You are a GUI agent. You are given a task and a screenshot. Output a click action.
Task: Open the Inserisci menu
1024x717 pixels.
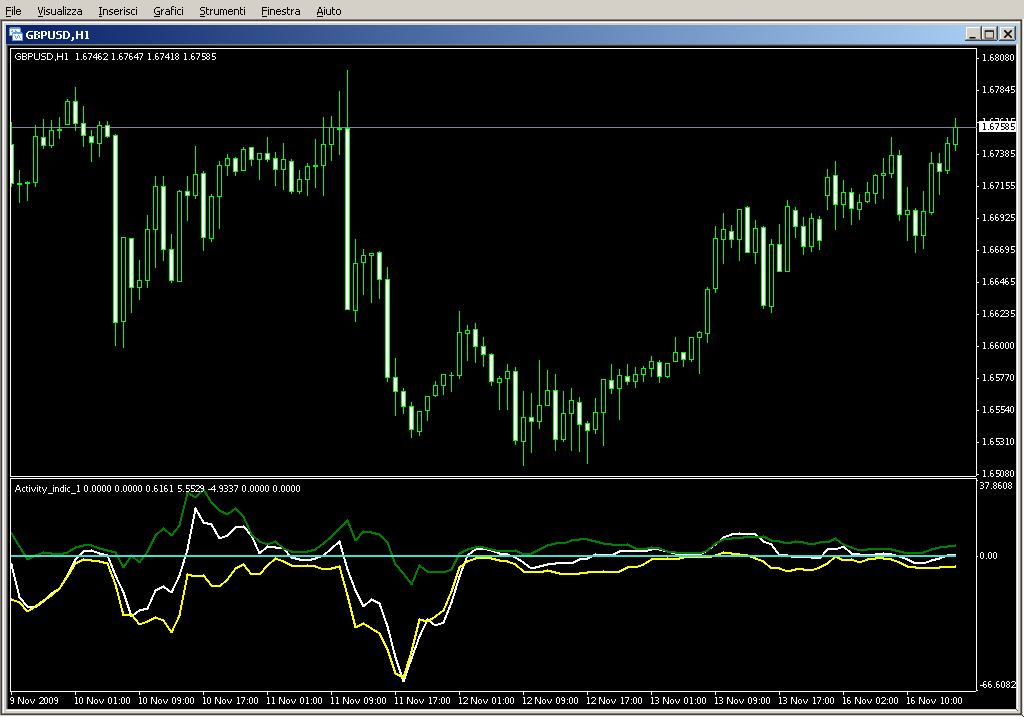click(x=118, y=11)
